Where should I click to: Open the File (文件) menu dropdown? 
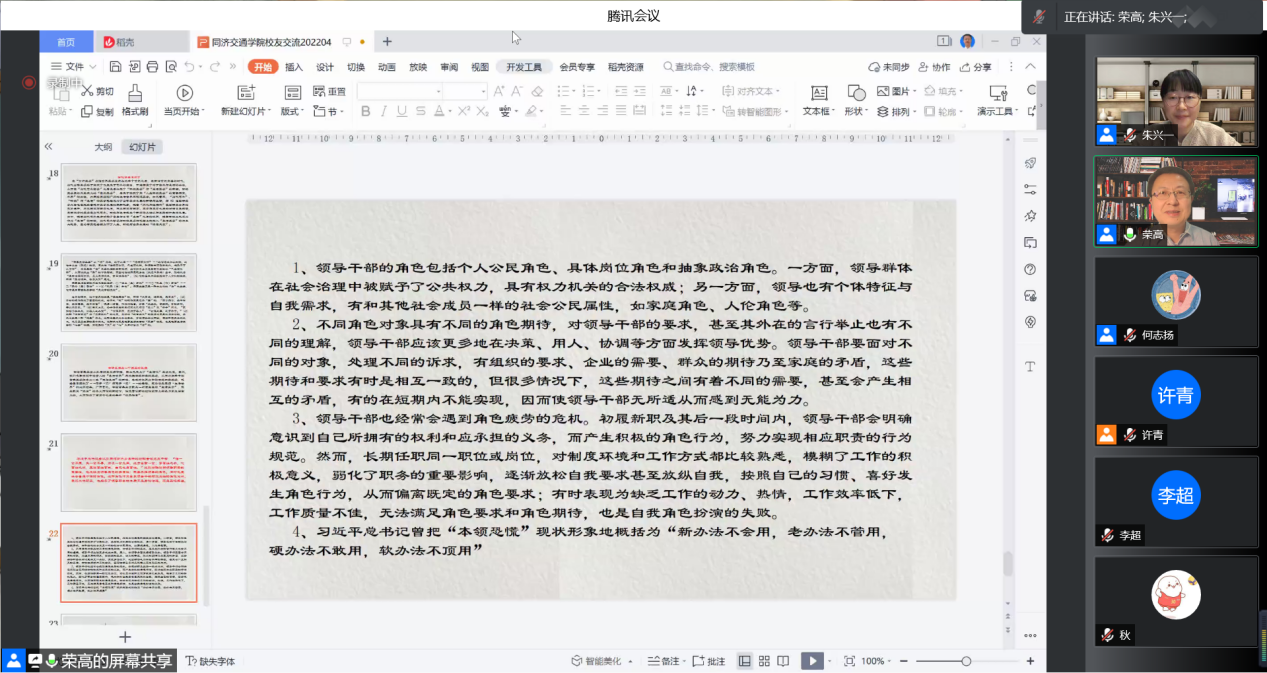73,67
